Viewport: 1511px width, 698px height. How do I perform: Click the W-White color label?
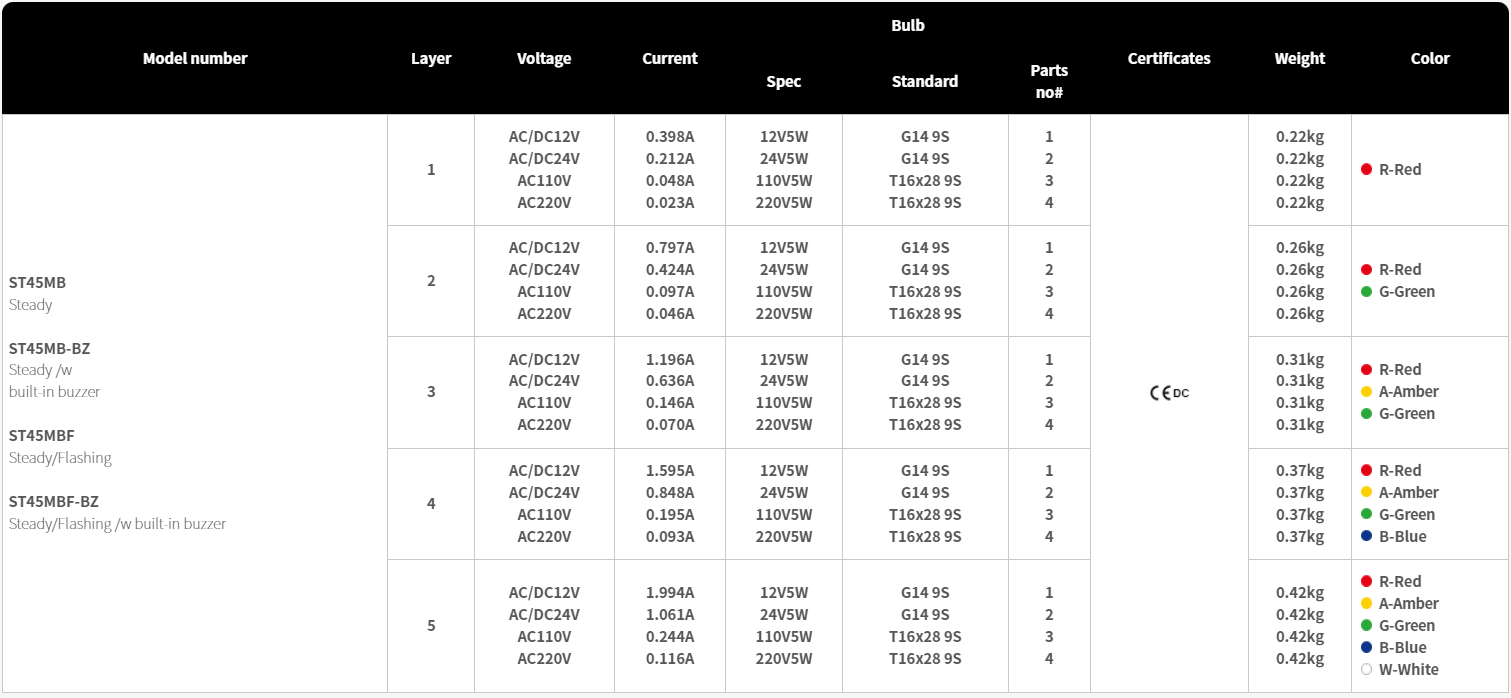coord(1408,670)
